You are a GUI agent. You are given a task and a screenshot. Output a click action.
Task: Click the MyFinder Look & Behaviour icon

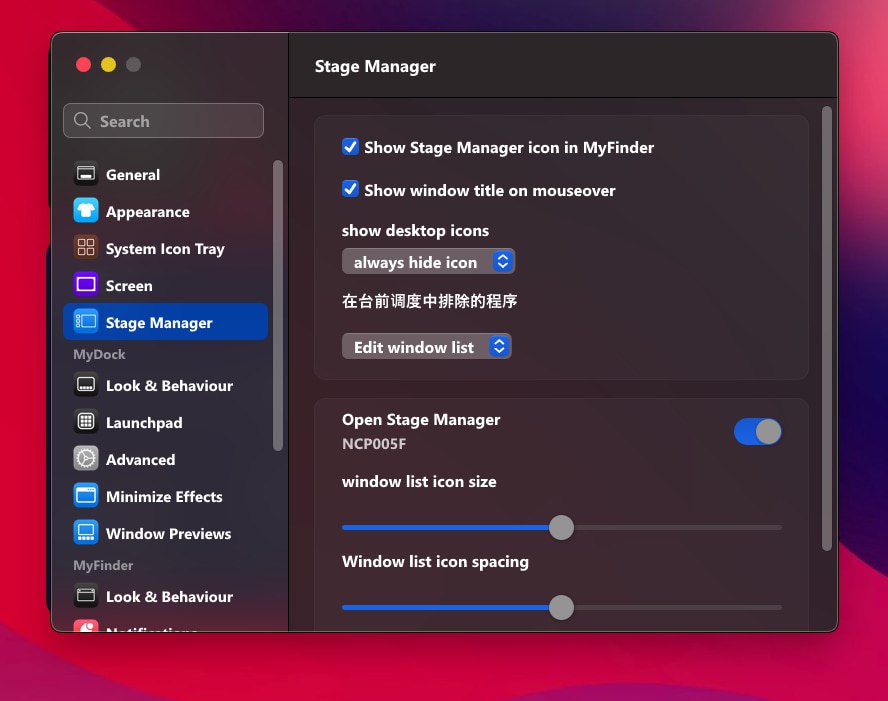pyautogui.click(x=86, y=596)
